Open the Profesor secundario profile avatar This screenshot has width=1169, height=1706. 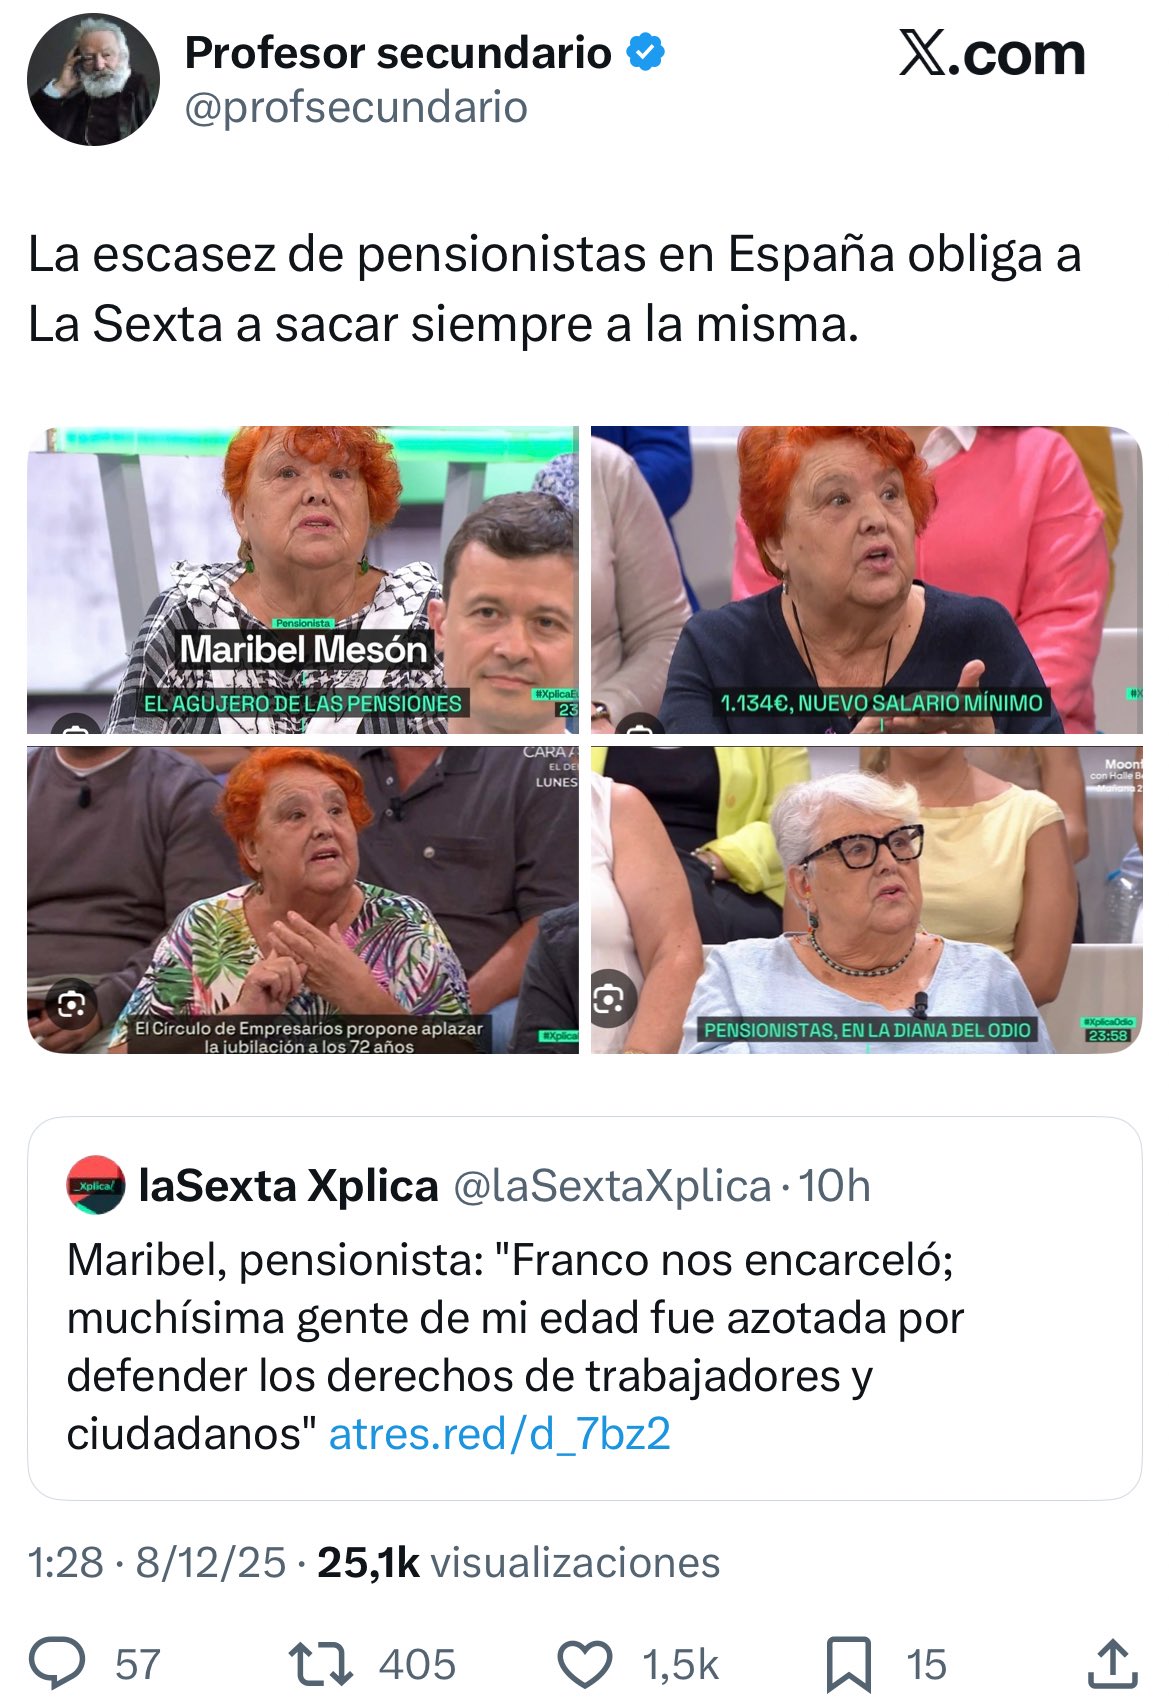tap(93, 79)
